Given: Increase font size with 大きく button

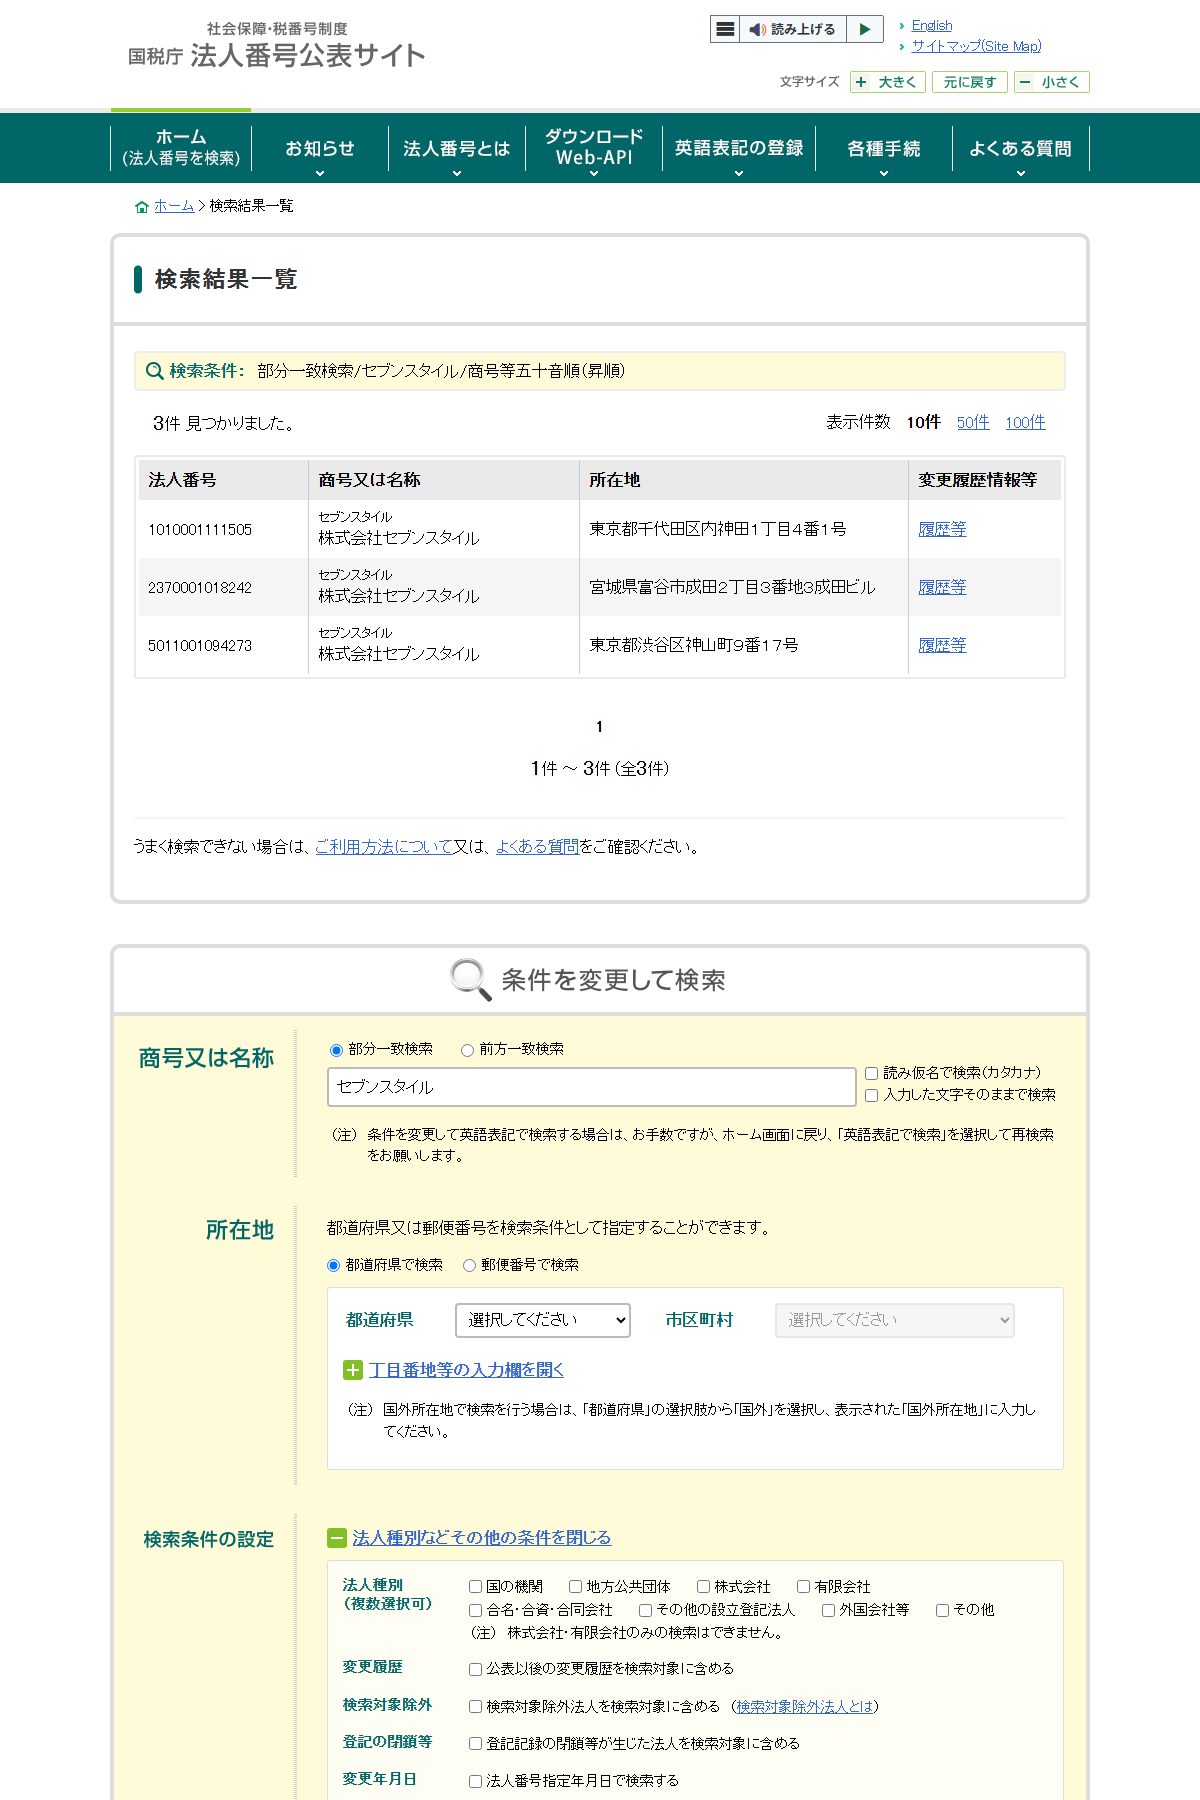Looking at the screenshot, I should point(888,82).
